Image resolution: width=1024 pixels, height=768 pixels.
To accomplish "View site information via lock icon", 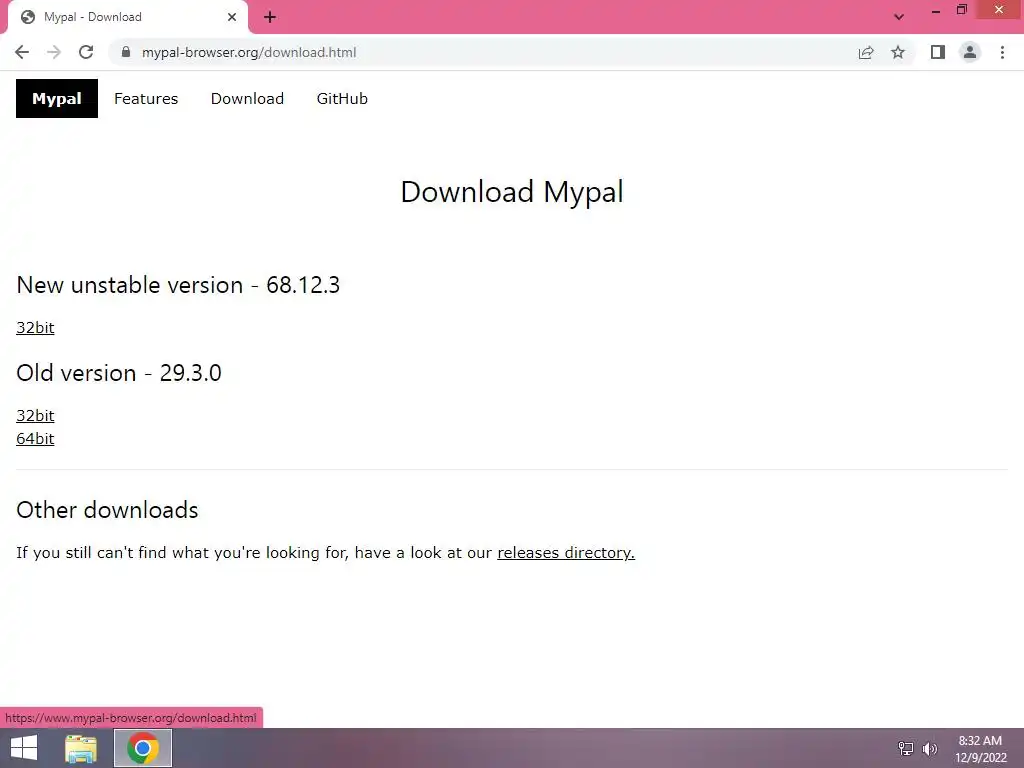I will (x=126, y=52).
